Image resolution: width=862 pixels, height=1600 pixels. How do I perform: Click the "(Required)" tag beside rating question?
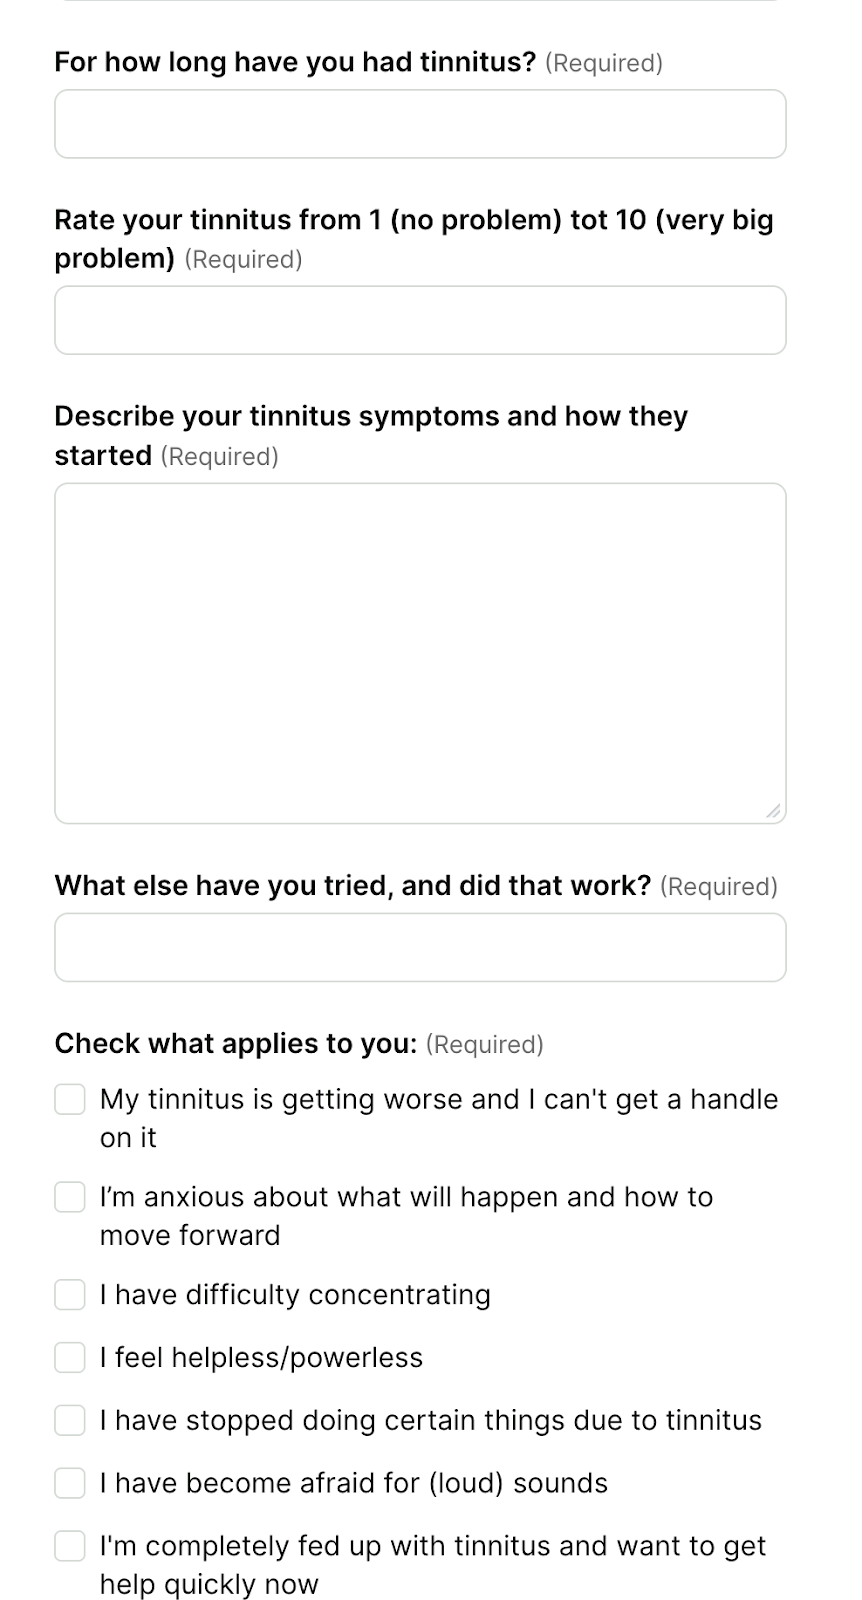(x=243, y=259)
